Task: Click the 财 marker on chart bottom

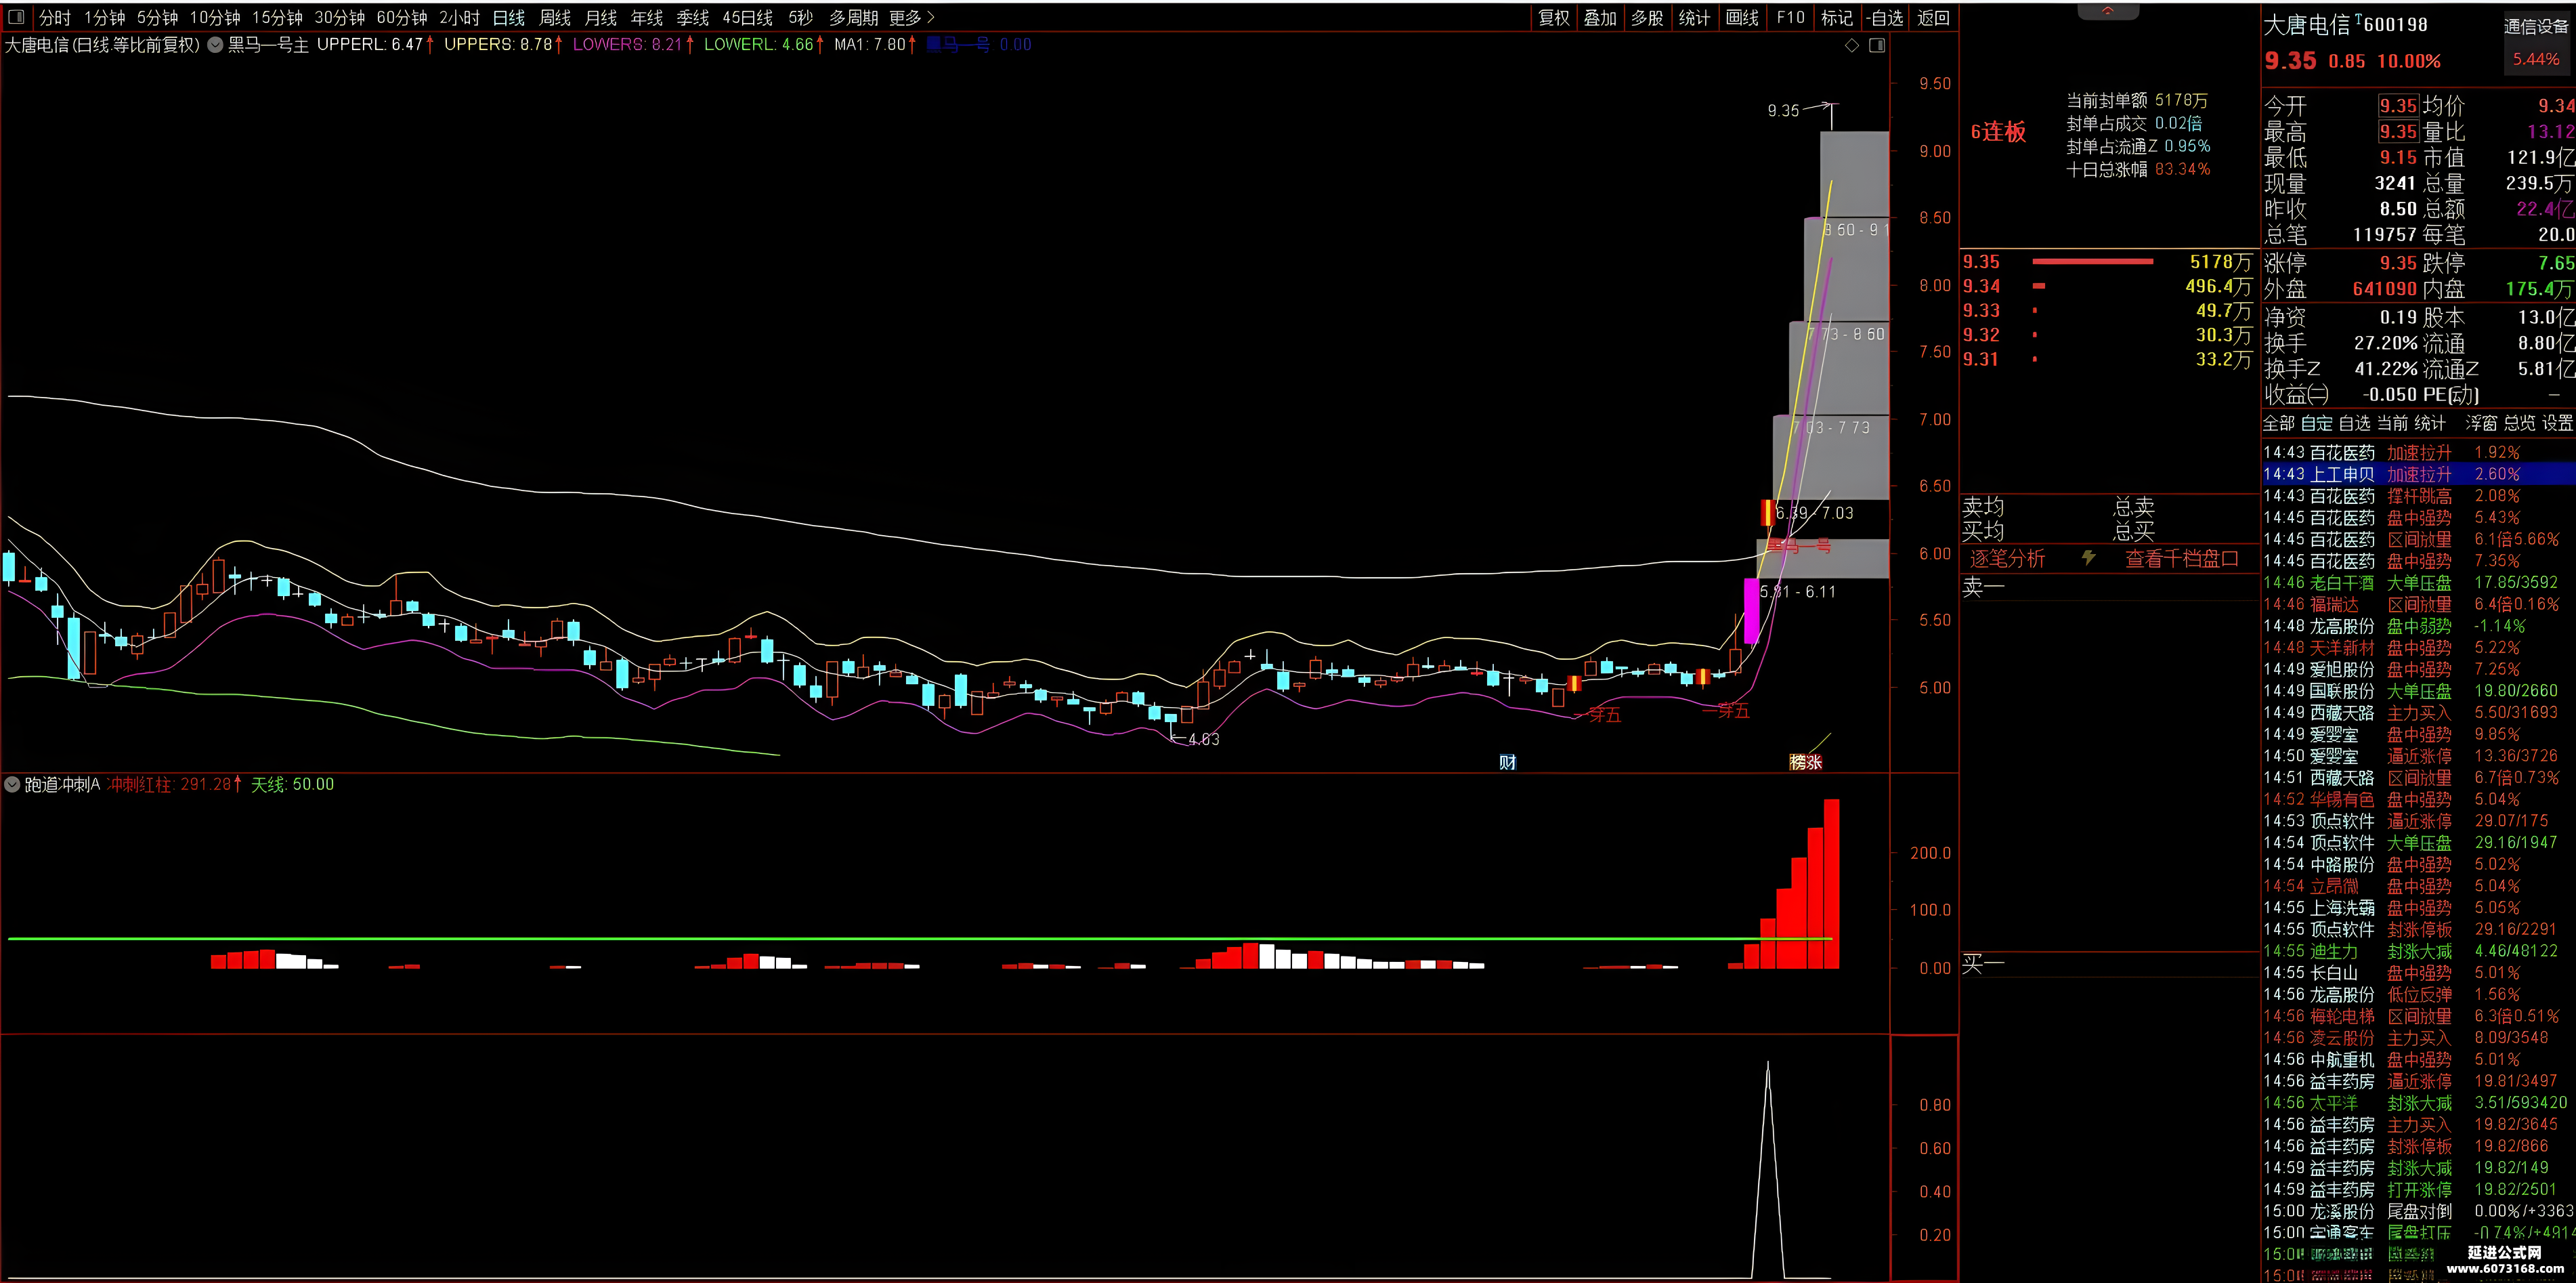Action: [x=1508, y=762]
